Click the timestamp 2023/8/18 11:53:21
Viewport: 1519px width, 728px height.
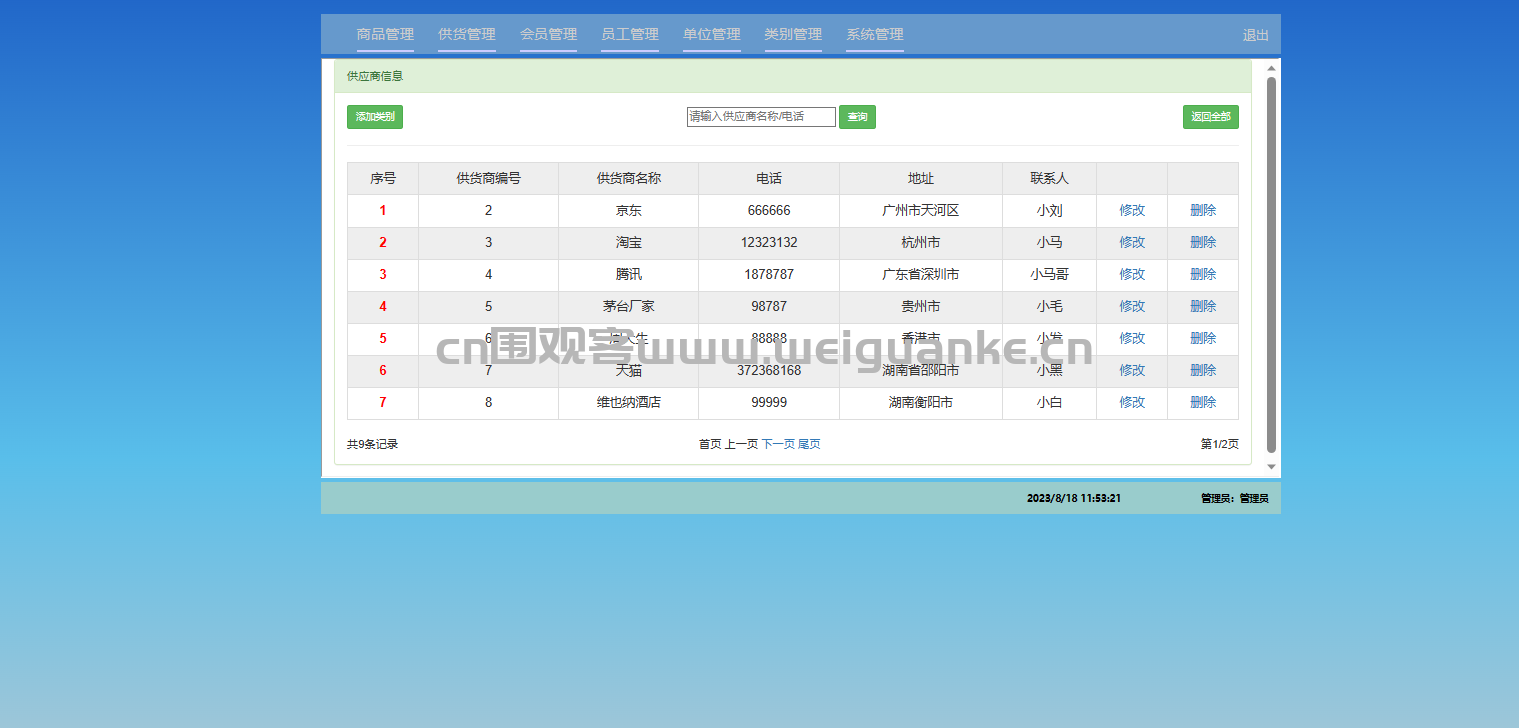(x=1074, y=498)
